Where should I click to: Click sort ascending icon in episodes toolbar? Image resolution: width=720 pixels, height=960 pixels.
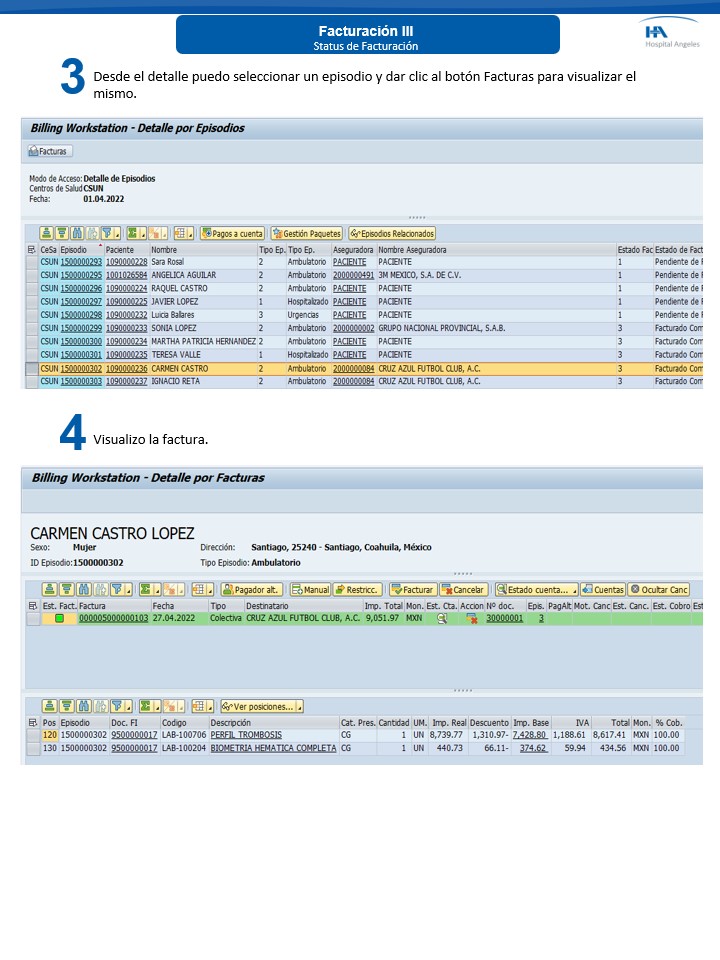(x=46, y=233)
